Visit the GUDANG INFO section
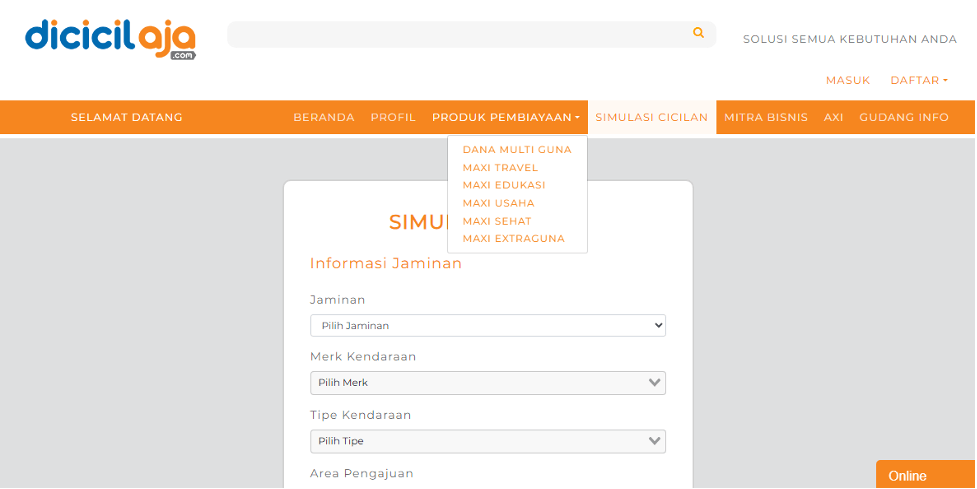This screenshot has height=489, width=977. click(903, 117)
